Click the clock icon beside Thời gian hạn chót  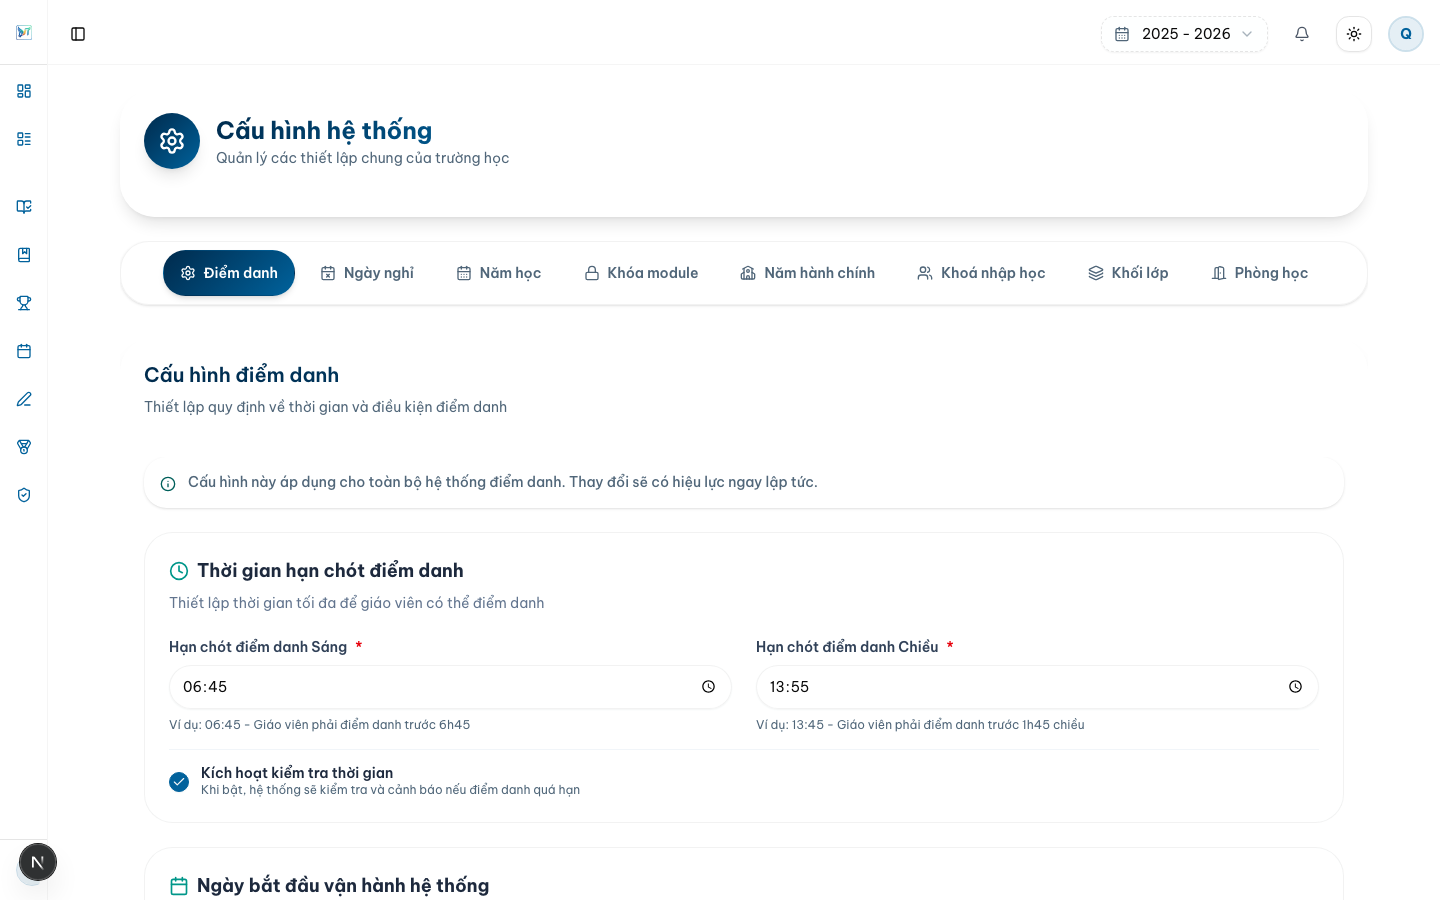pyautogui.click(x=179, y=571)
